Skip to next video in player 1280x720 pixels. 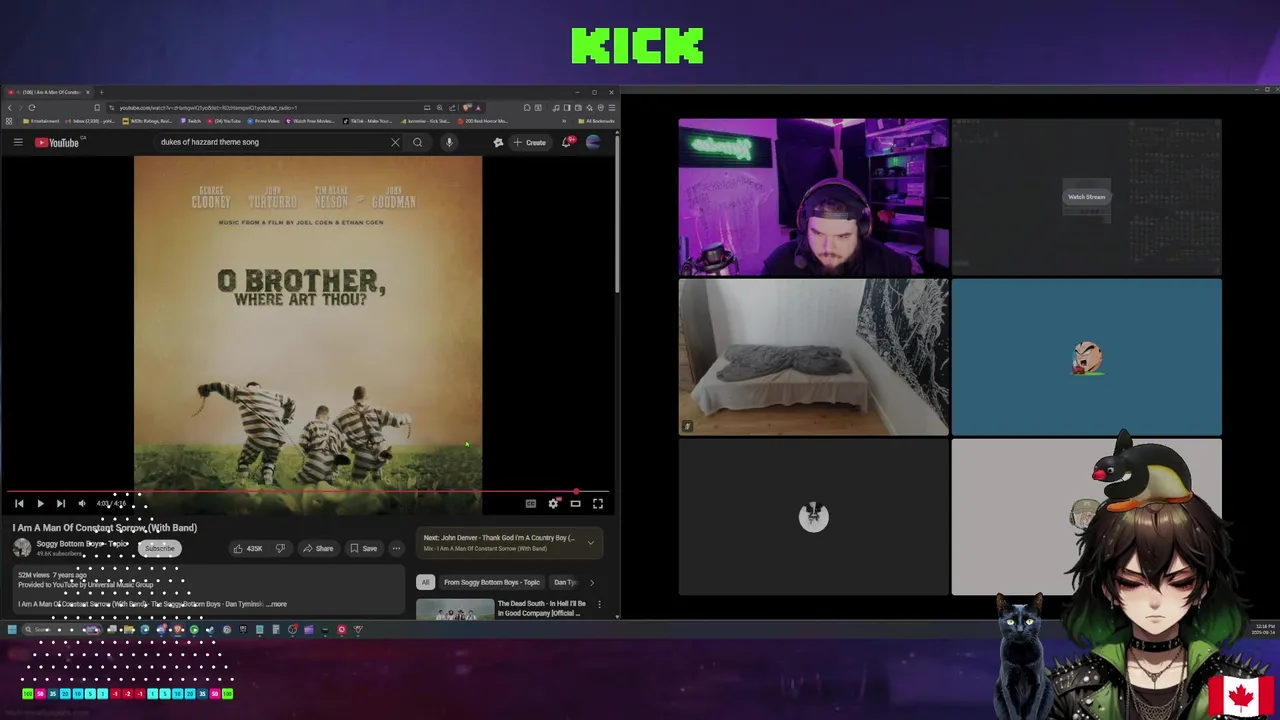coord(61,504)
